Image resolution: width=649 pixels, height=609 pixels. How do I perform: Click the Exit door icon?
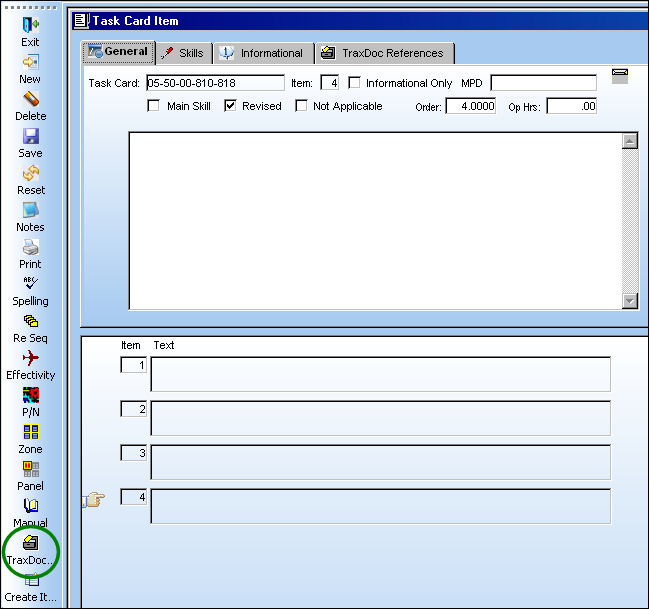pyautogui.click(x=31, y=25)
